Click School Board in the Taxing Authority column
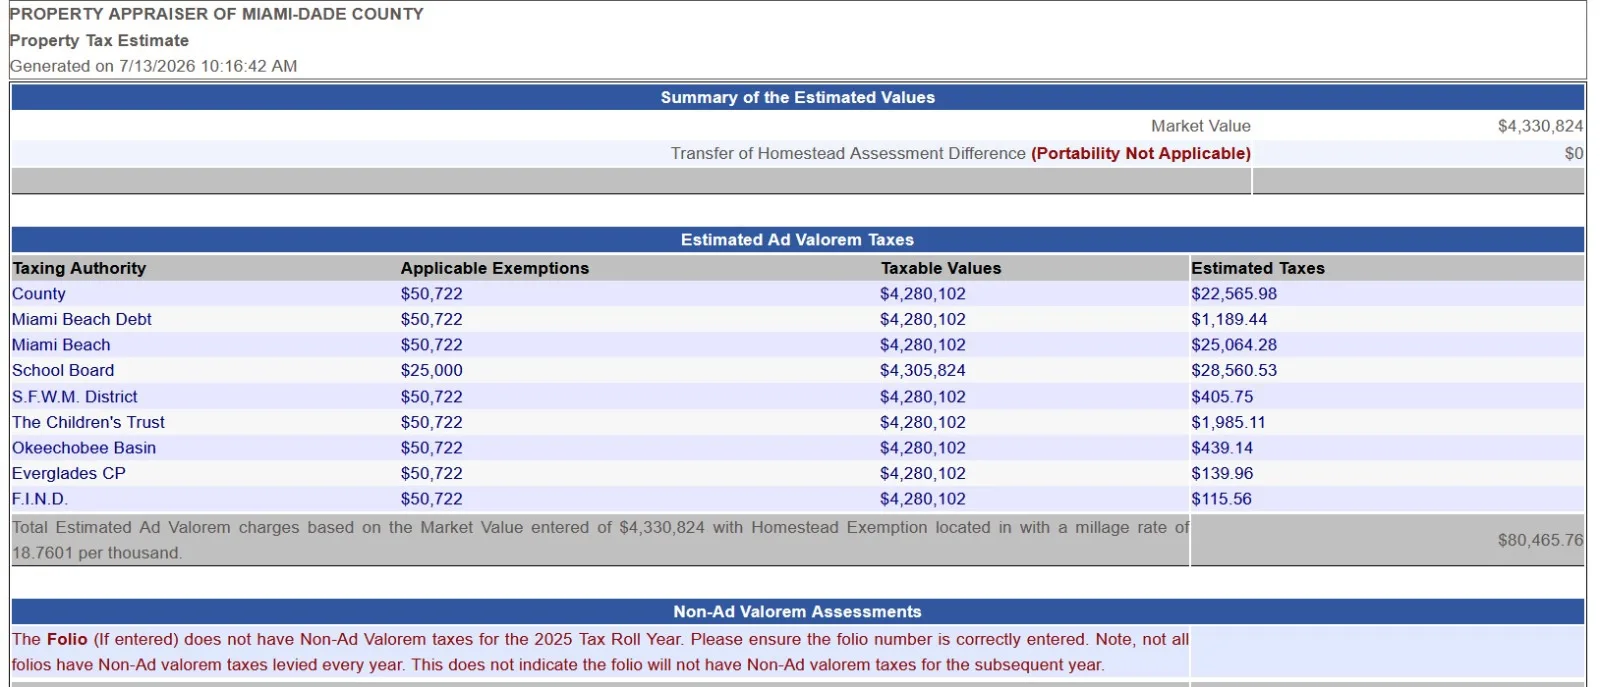The image size is (1600, 687). 63,370
